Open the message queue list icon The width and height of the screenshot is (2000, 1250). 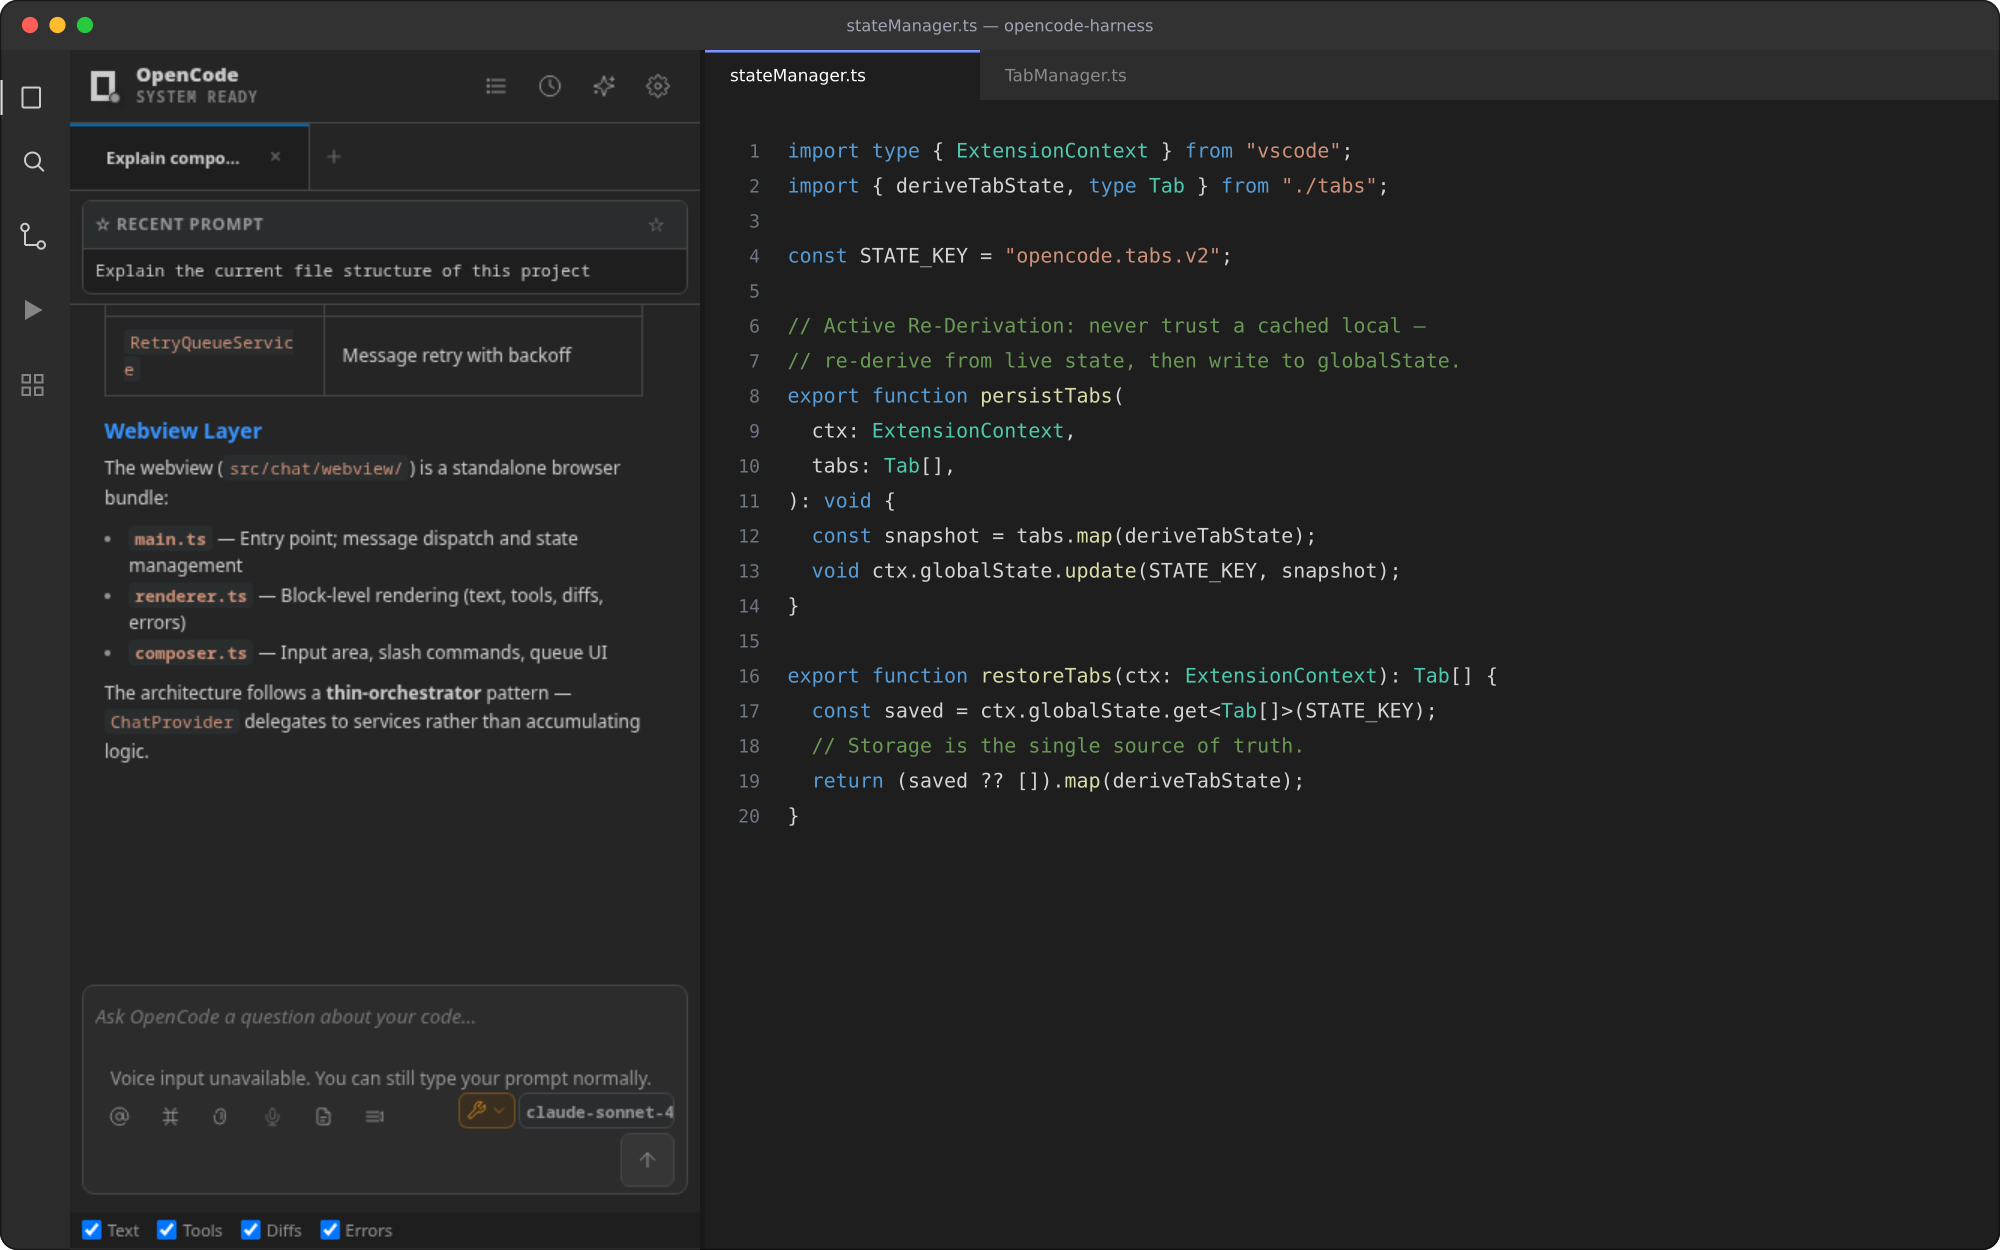[x=375, y=1116]
